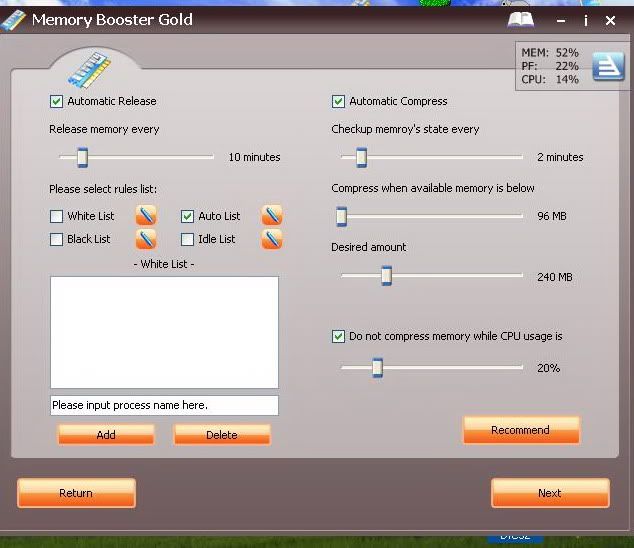Click the '96 MB' value

point(552,216)
